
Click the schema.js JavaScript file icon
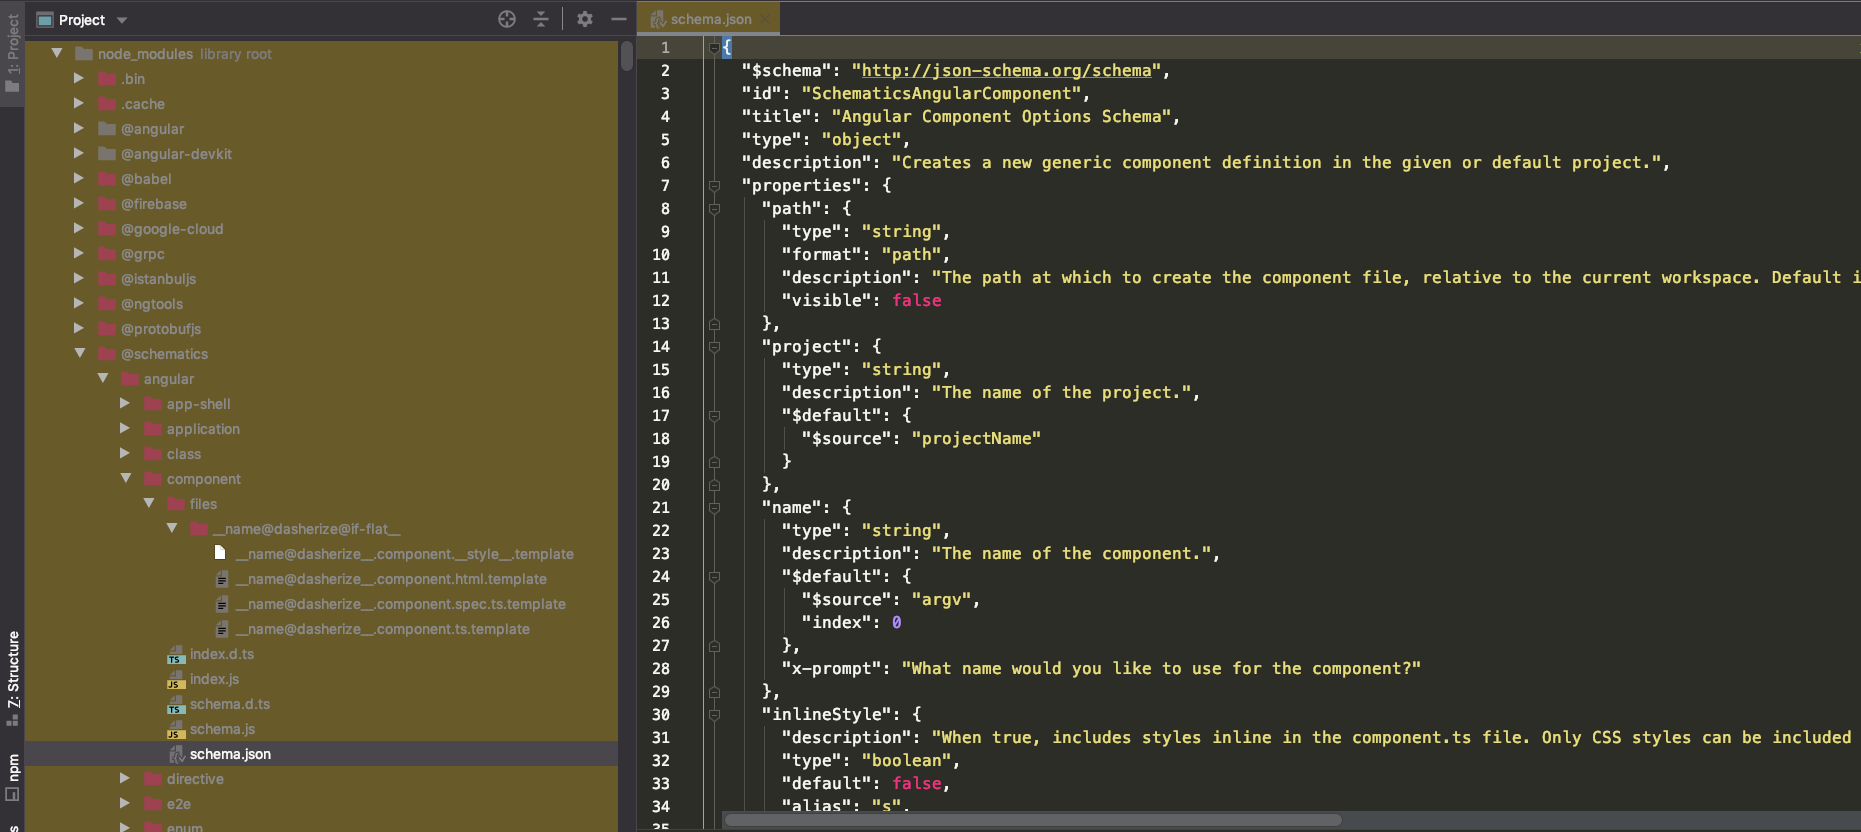pos(176,730)
